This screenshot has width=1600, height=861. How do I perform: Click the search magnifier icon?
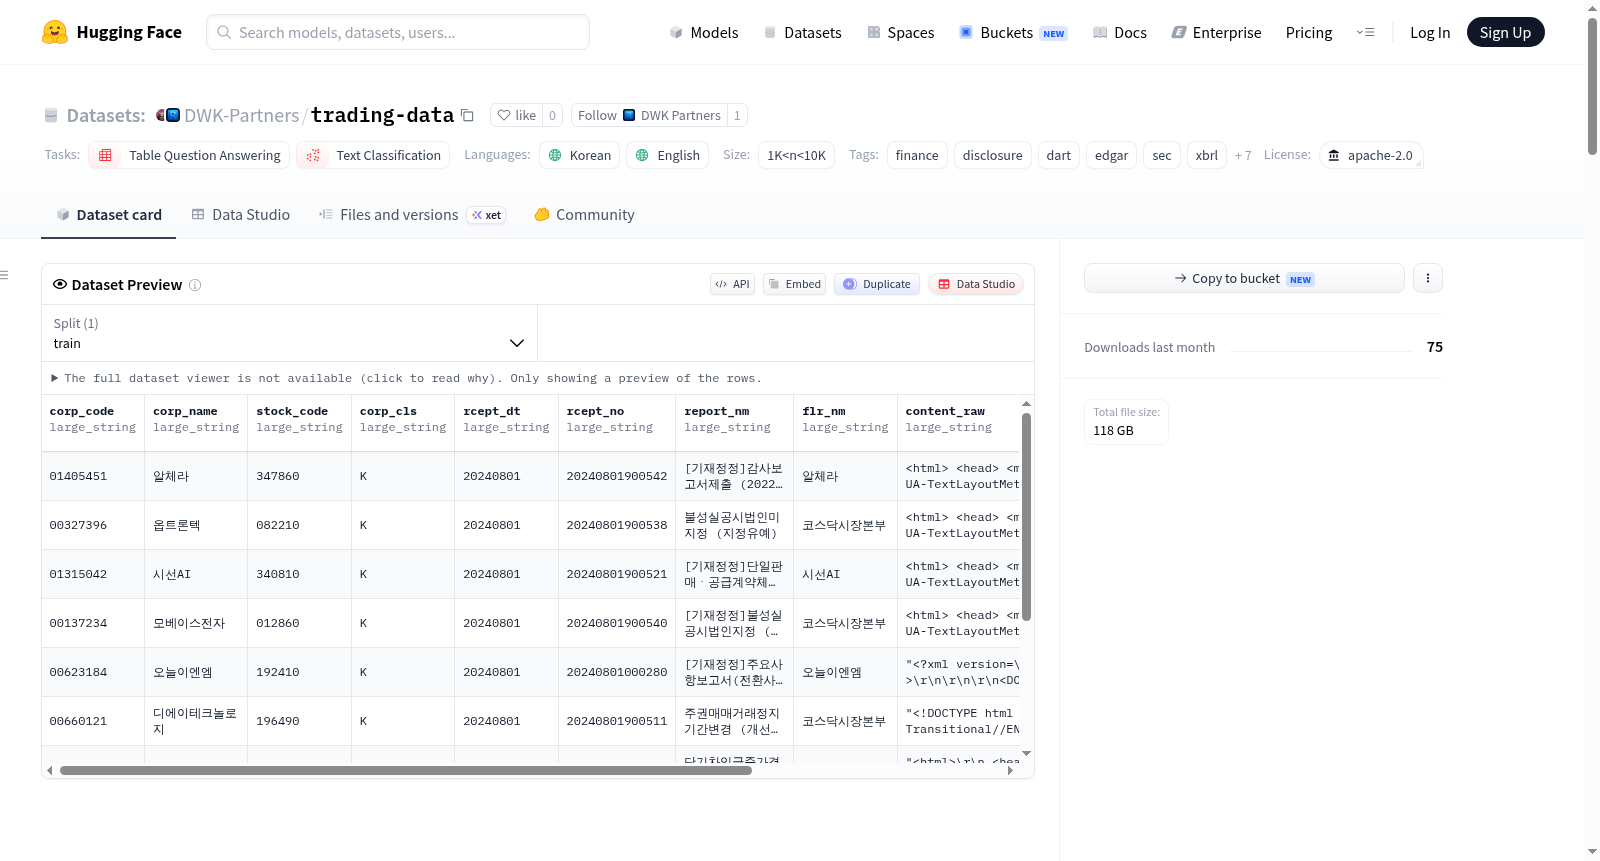pos(224,32)
